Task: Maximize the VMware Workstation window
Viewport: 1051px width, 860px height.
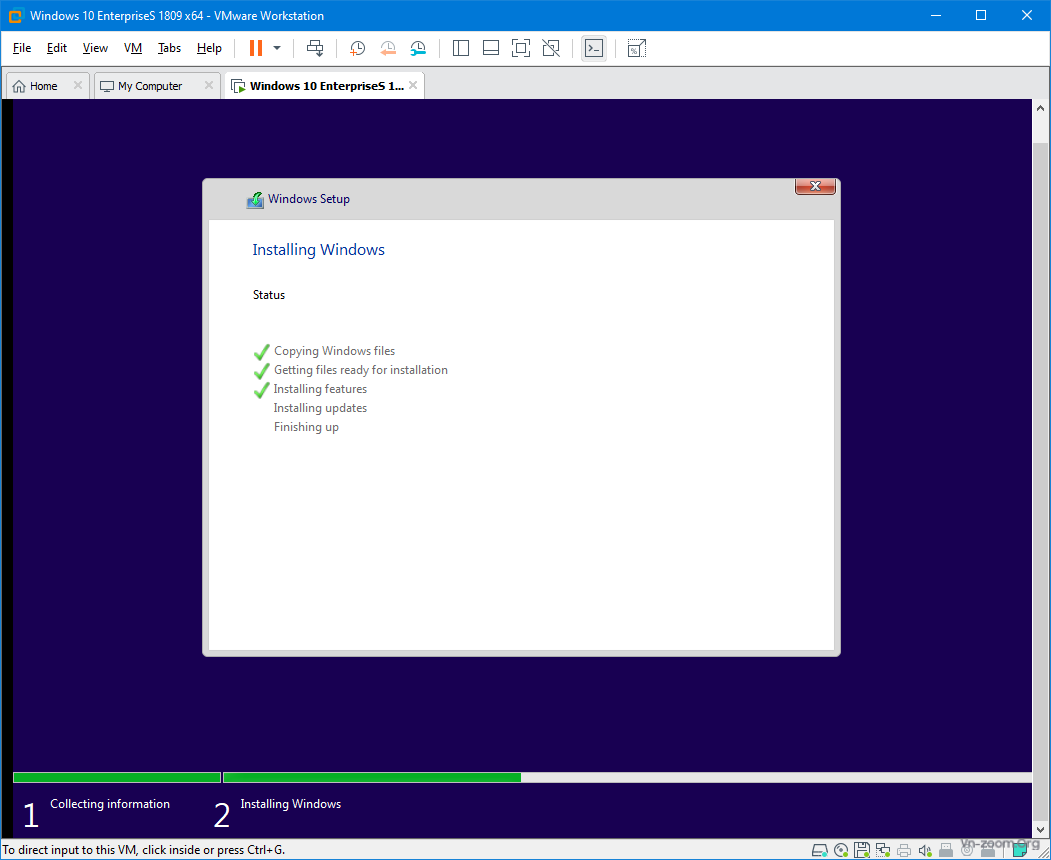Action: (981, 15)
